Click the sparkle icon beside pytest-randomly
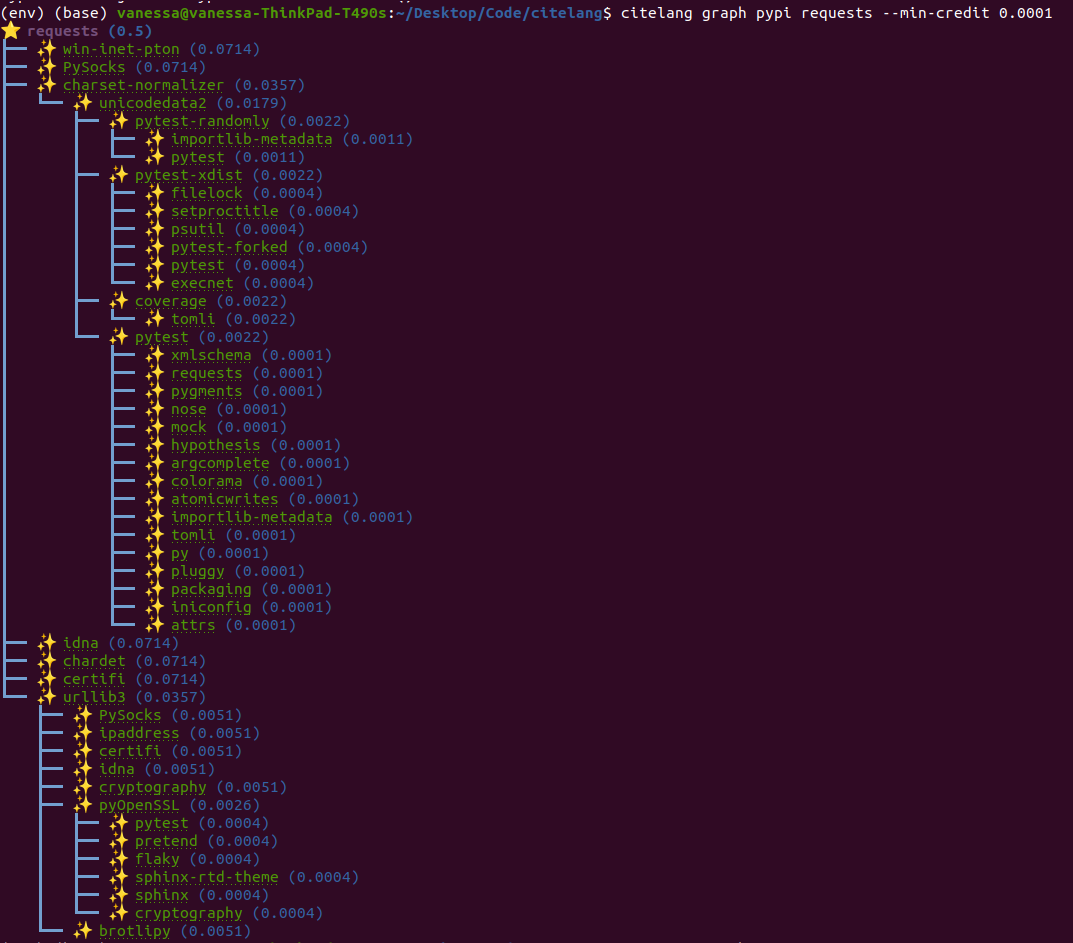This screenshot has width=1073, height=943. (x=119, y=120)
